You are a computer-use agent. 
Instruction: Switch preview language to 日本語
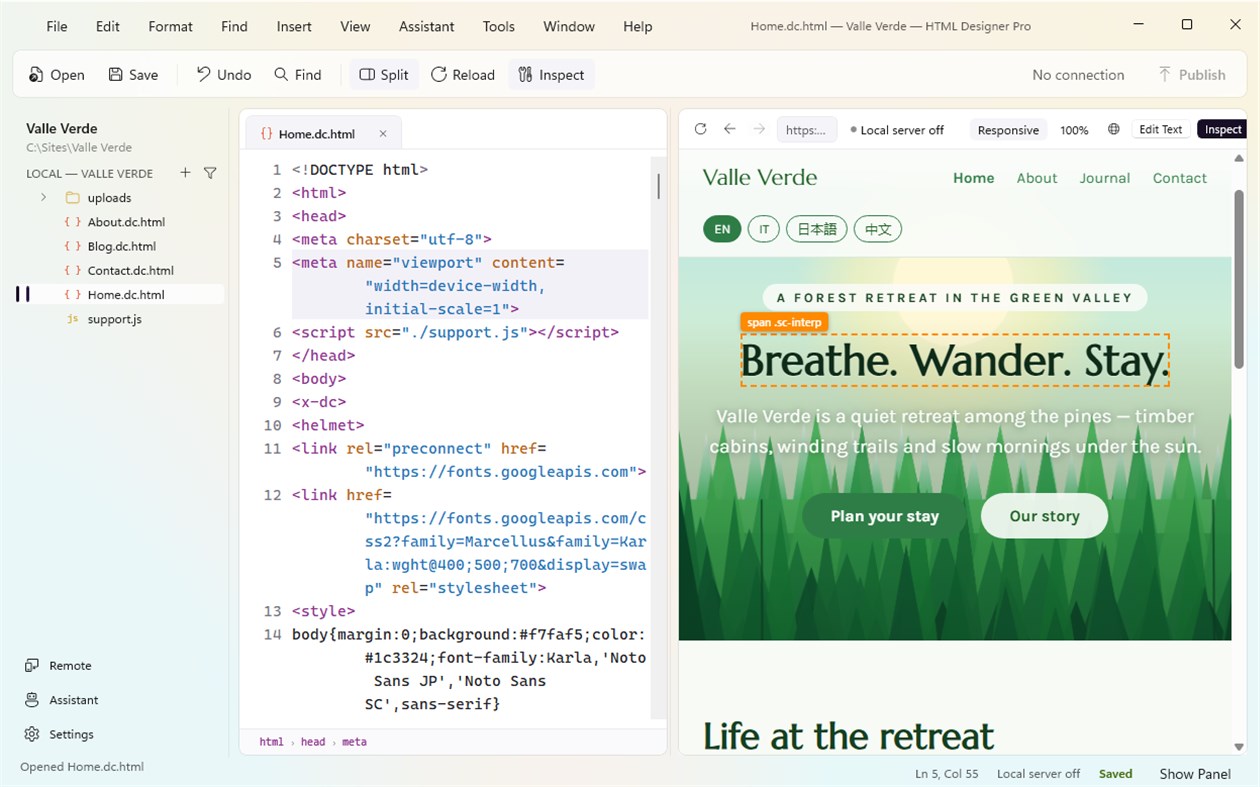[817, 229]
